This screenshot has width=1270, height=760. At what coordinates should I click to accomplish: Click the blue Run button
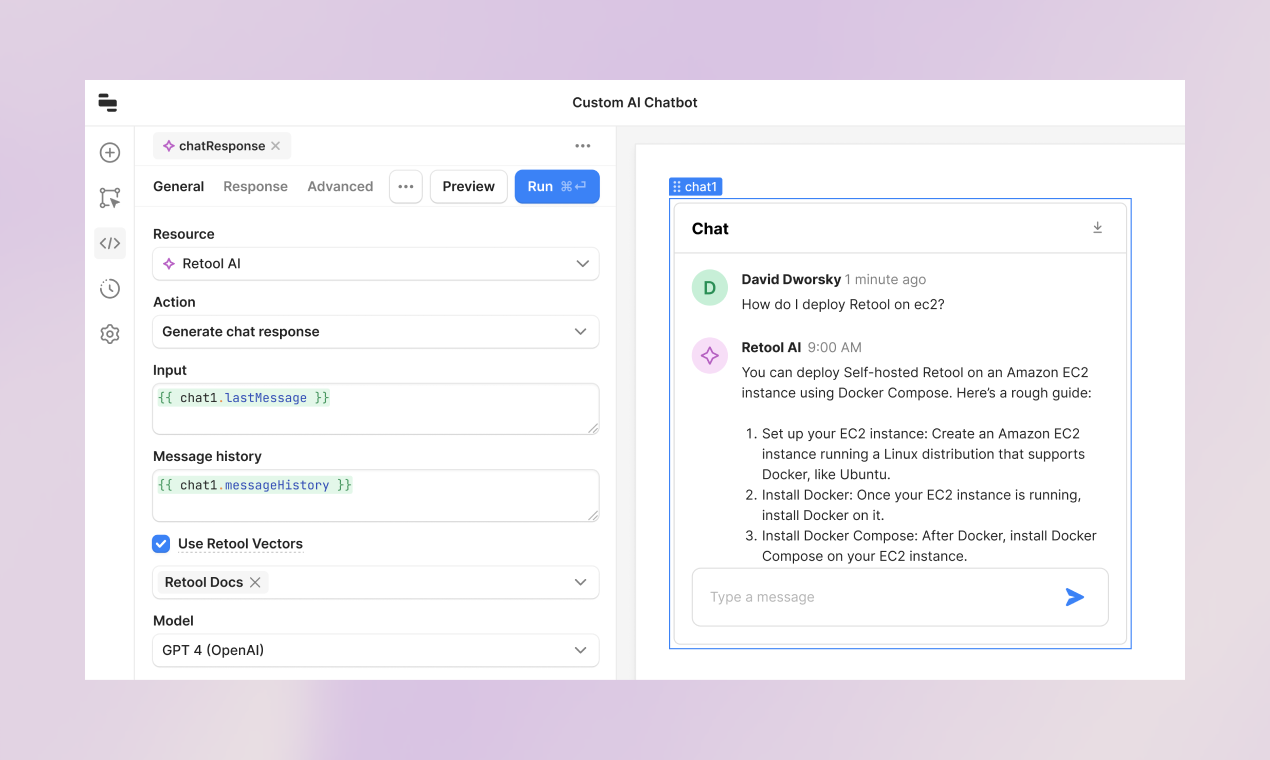pos(557,187)
